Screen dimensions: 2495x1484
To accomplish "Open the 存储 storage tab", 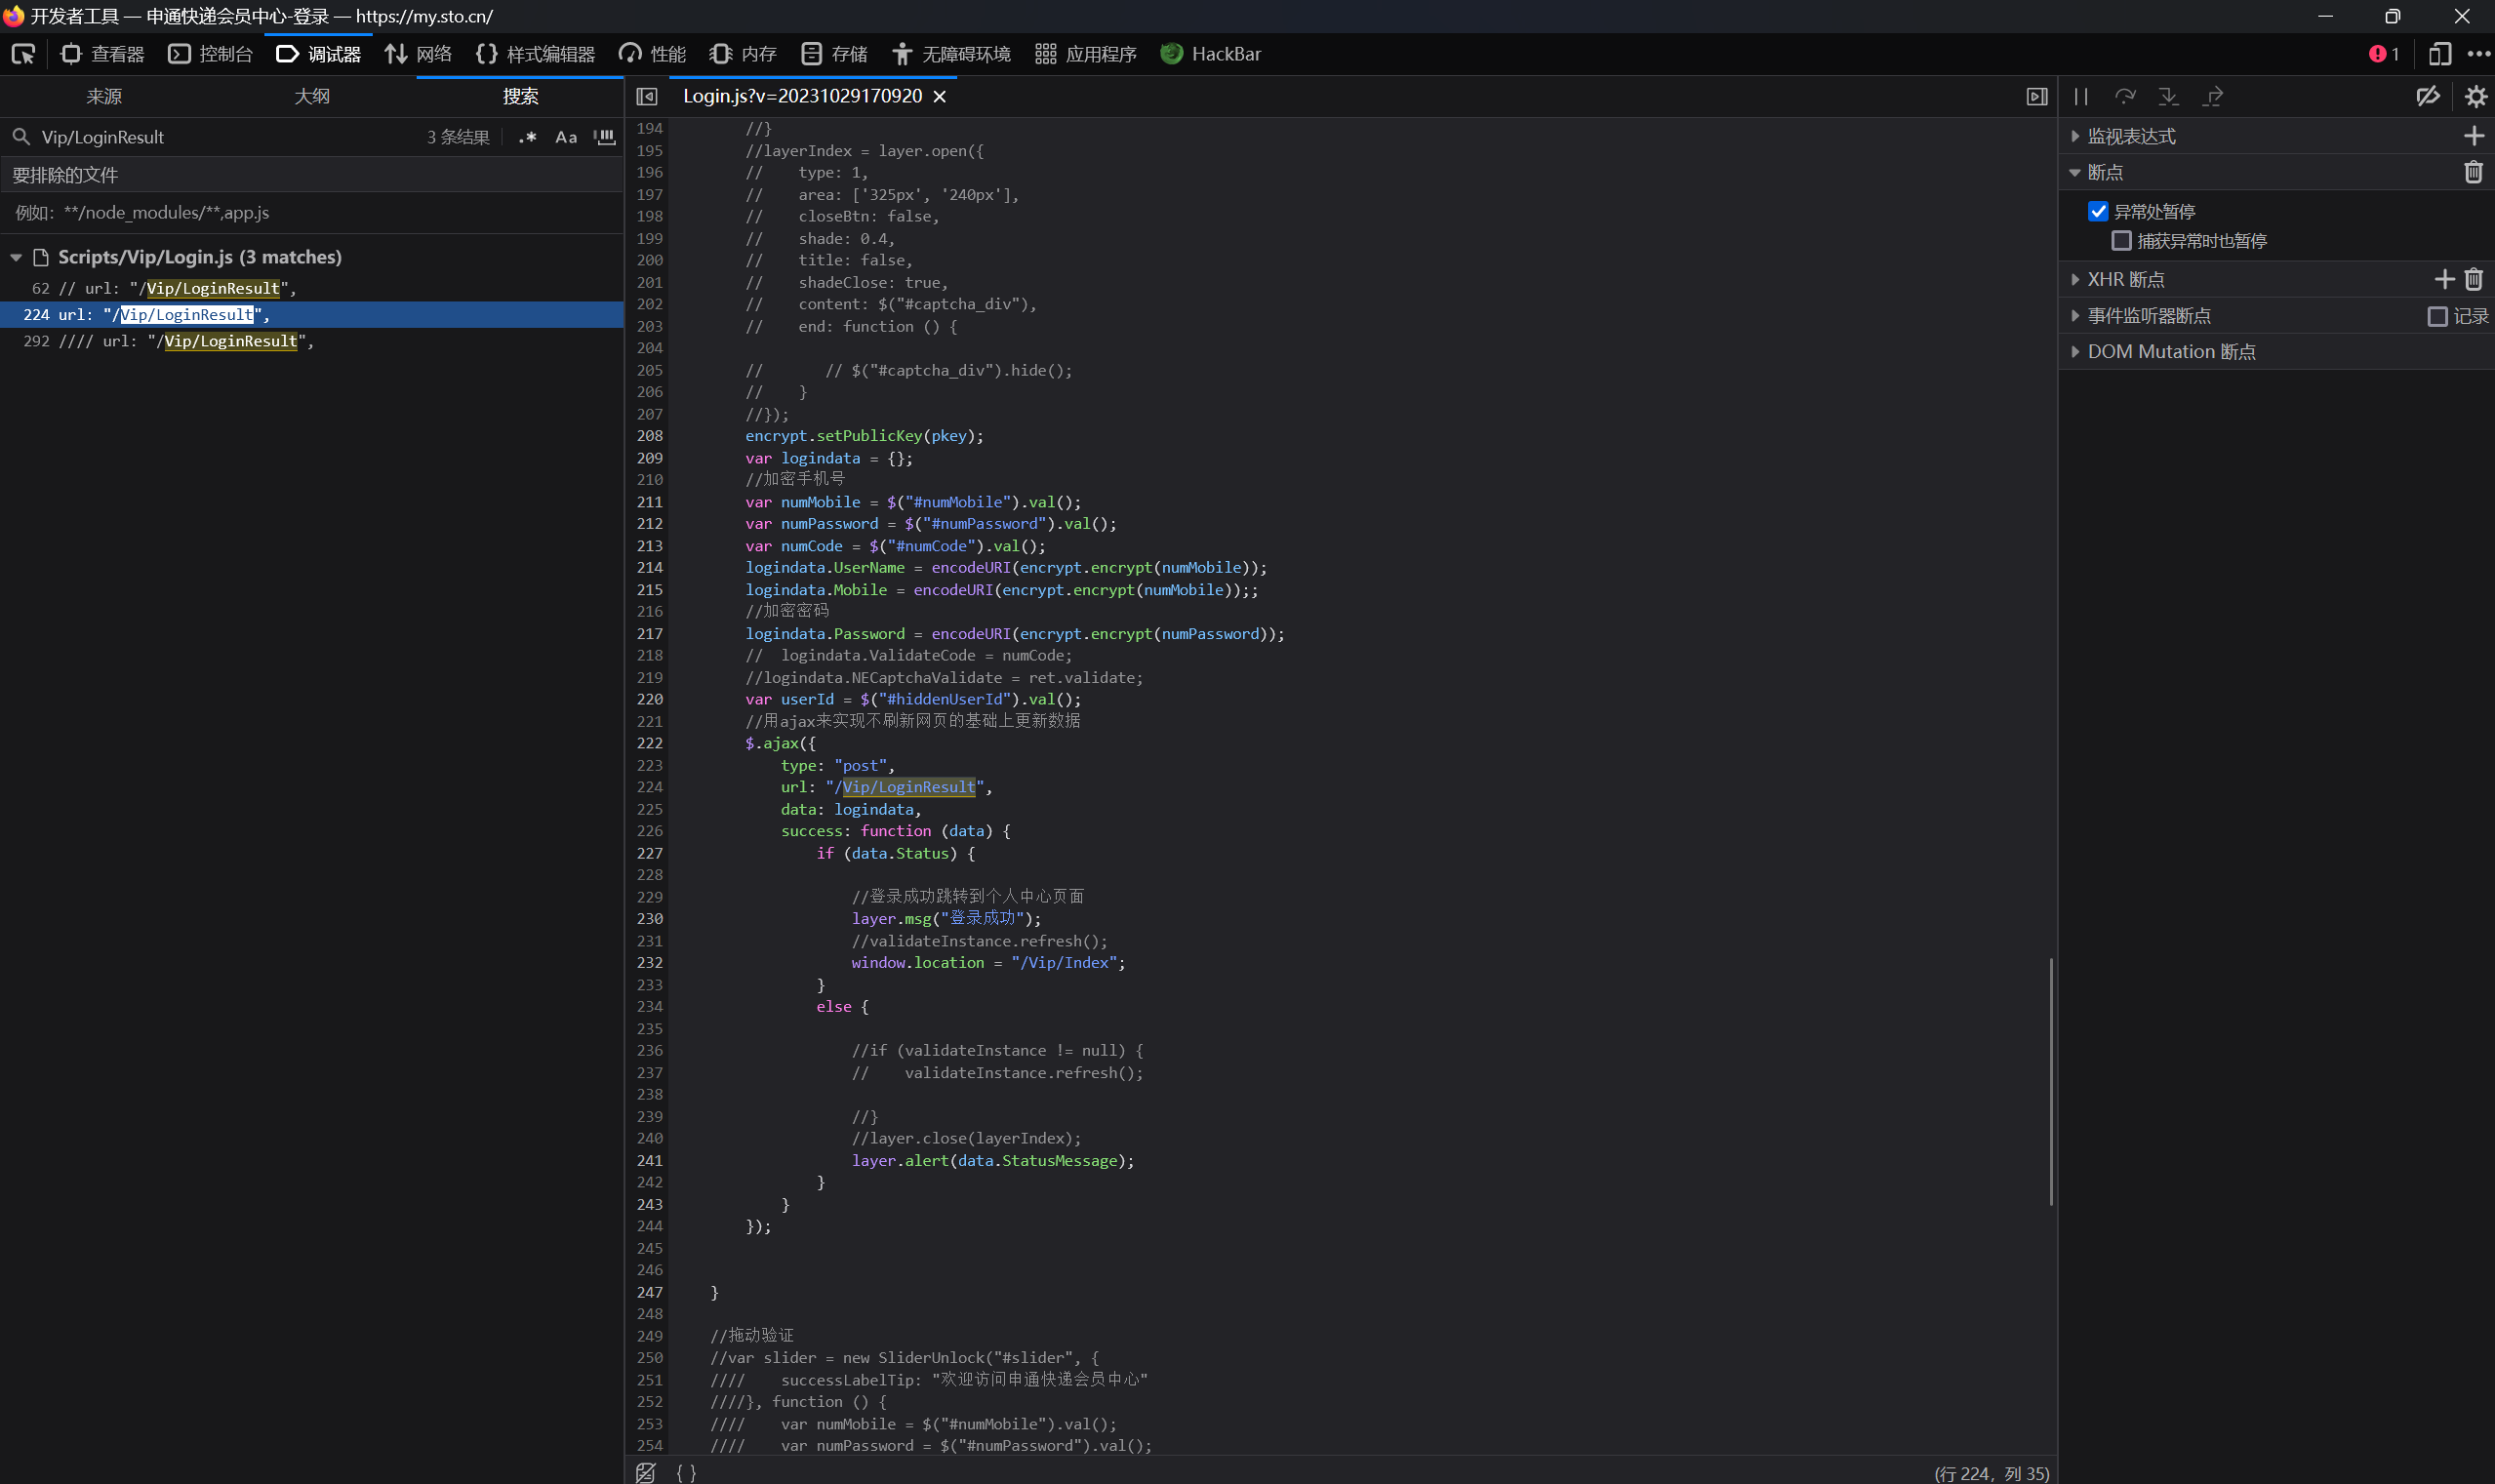I will point(834,54).
